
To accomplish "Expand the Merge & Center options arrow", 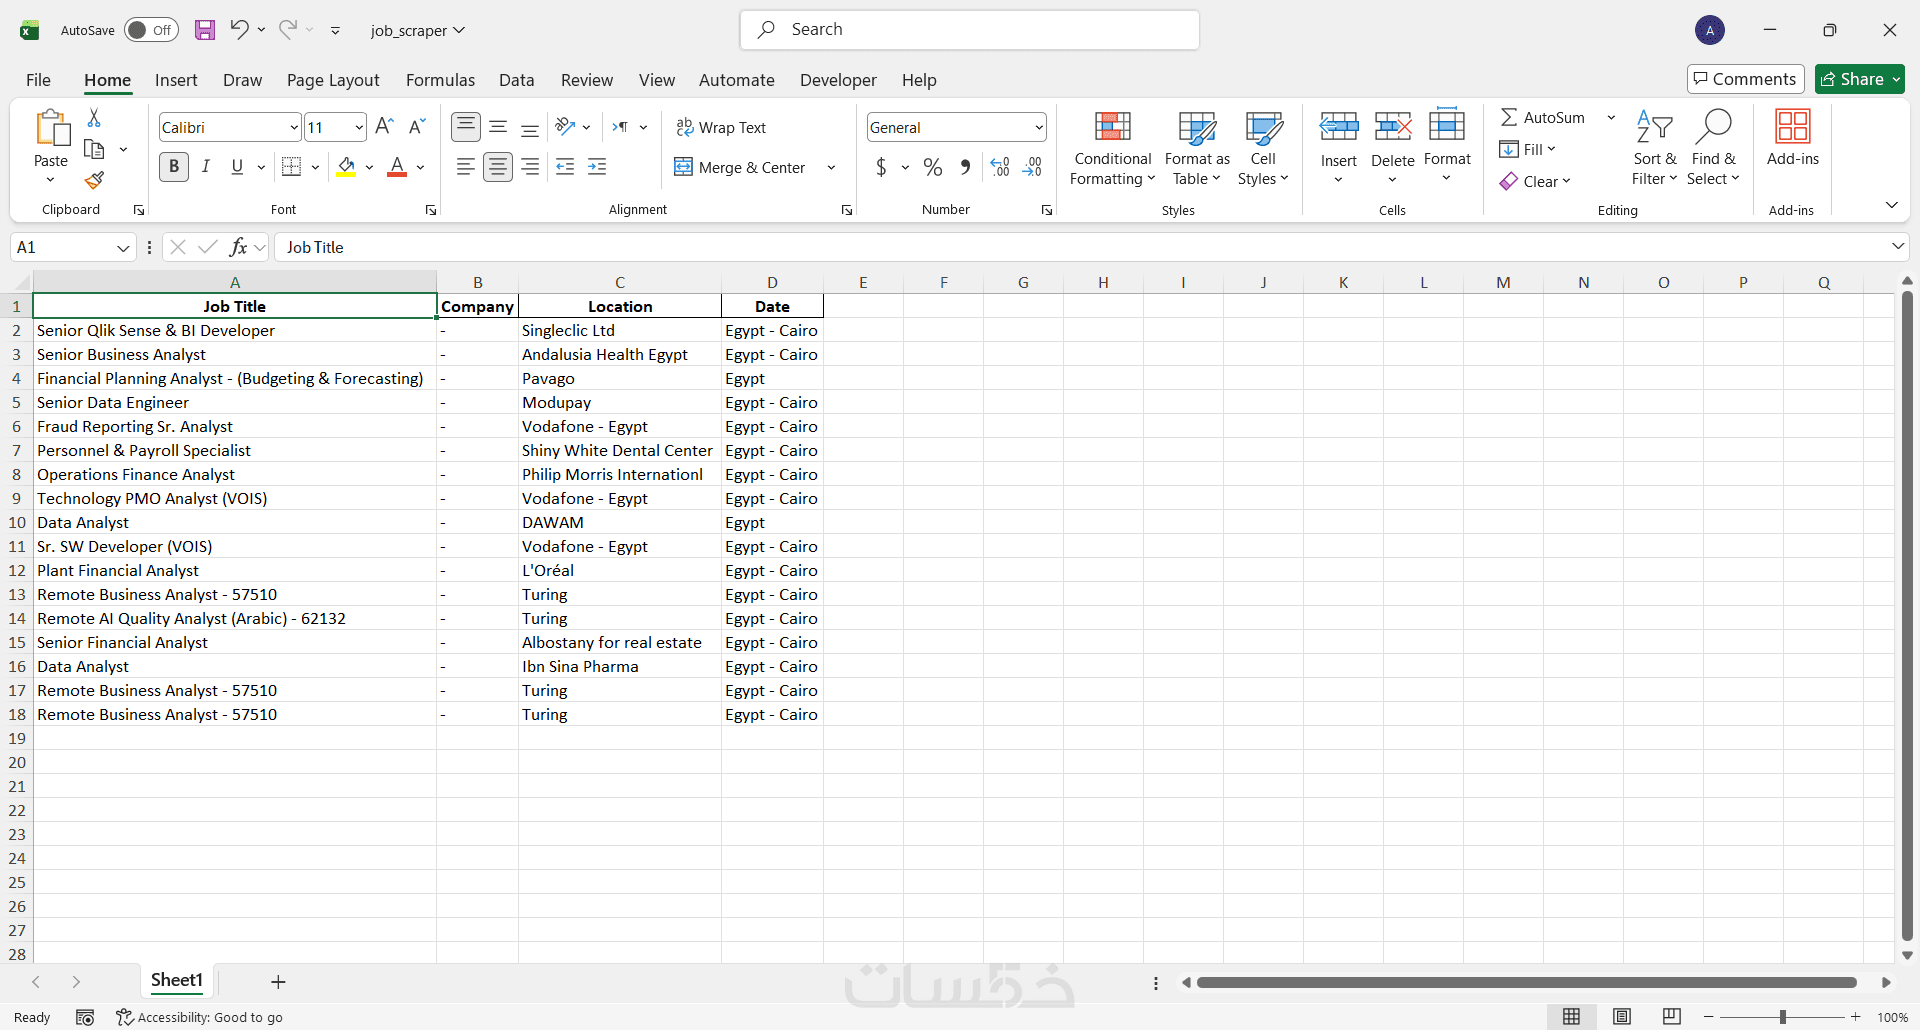I will pos(831,167).
